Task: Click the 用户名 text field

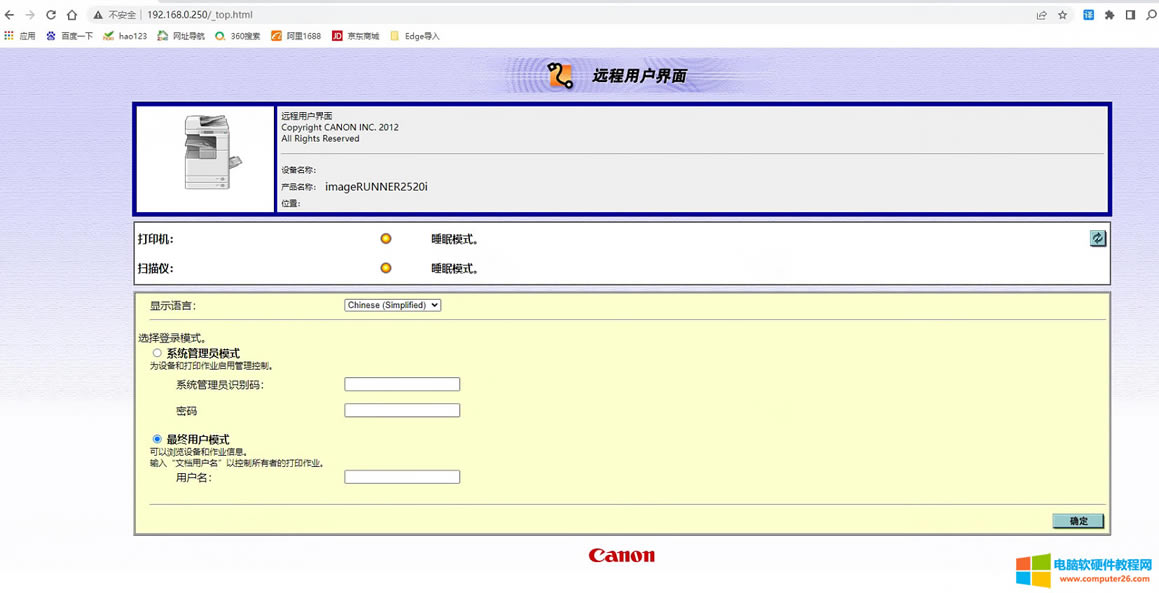Action: (x=401, y=477)
